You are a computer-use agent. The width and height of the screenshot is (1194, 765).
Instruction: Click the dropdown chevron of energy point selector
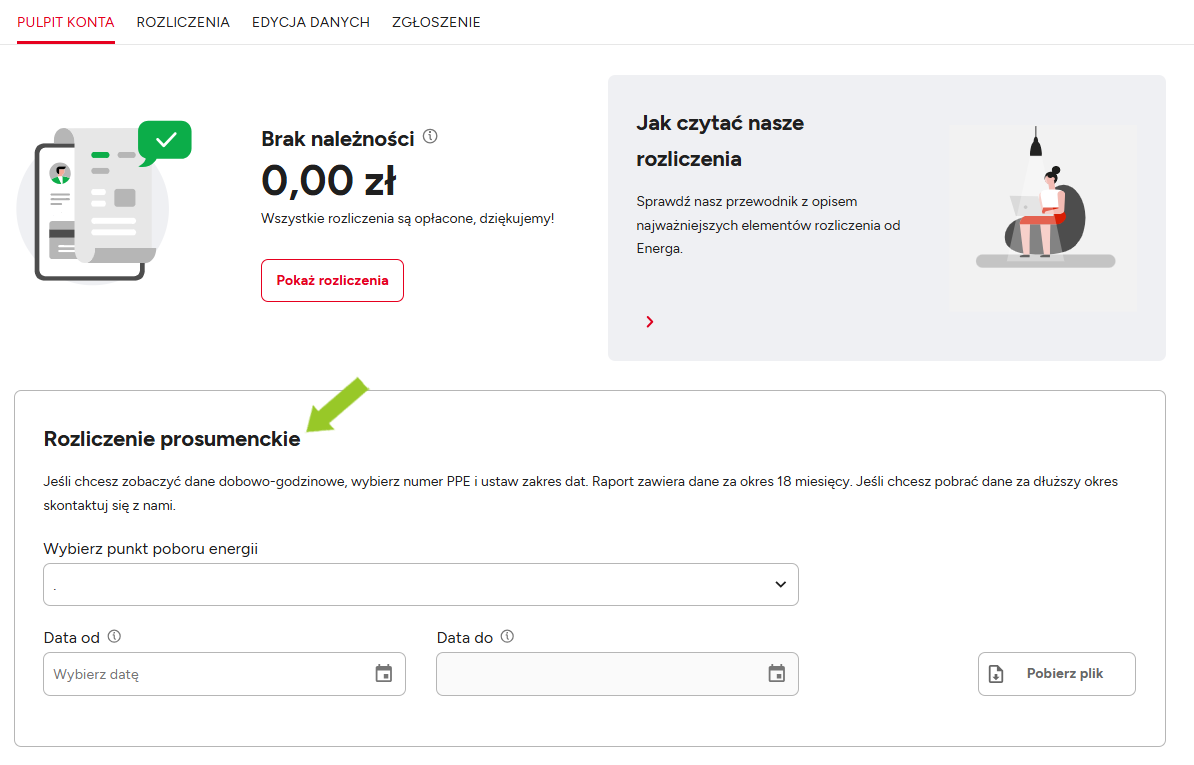[x=781, y=585]
